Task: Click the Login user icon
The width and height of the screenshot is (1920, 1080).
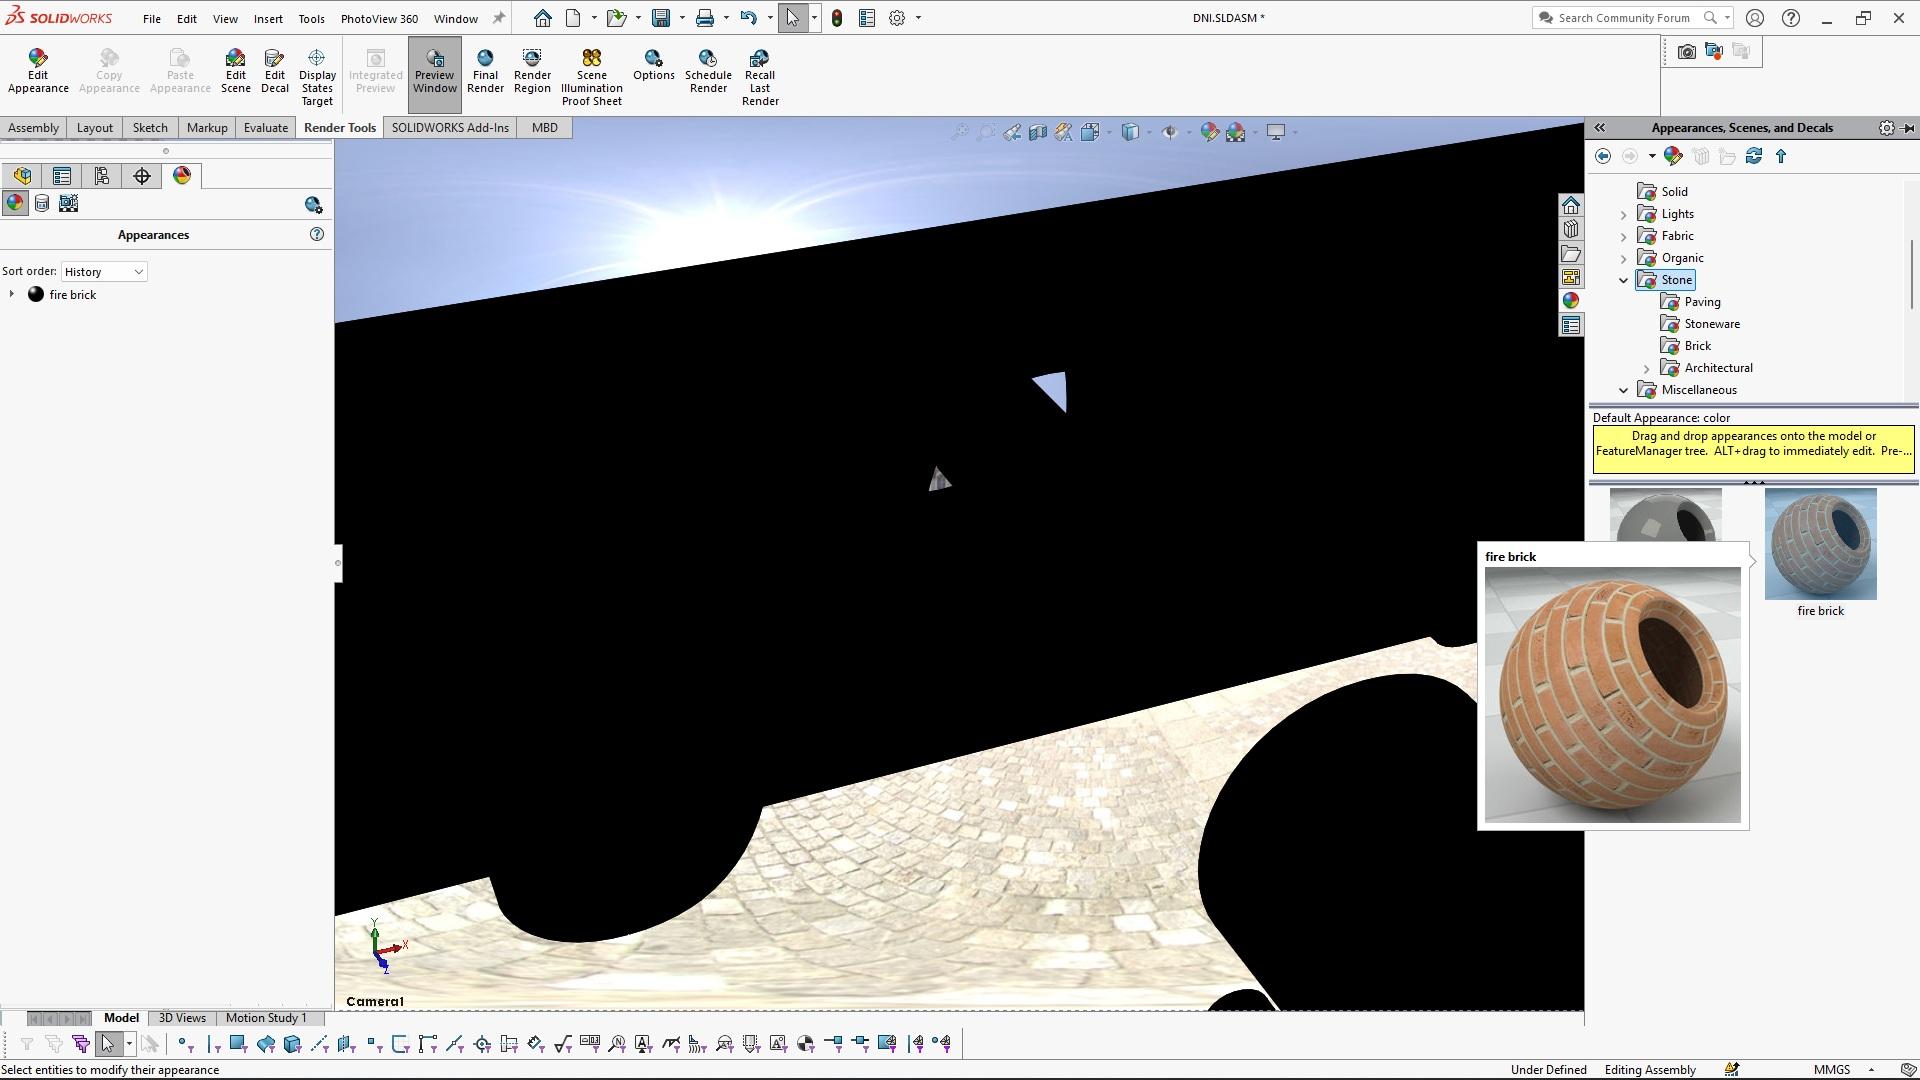Action: tap(1754, 18)
